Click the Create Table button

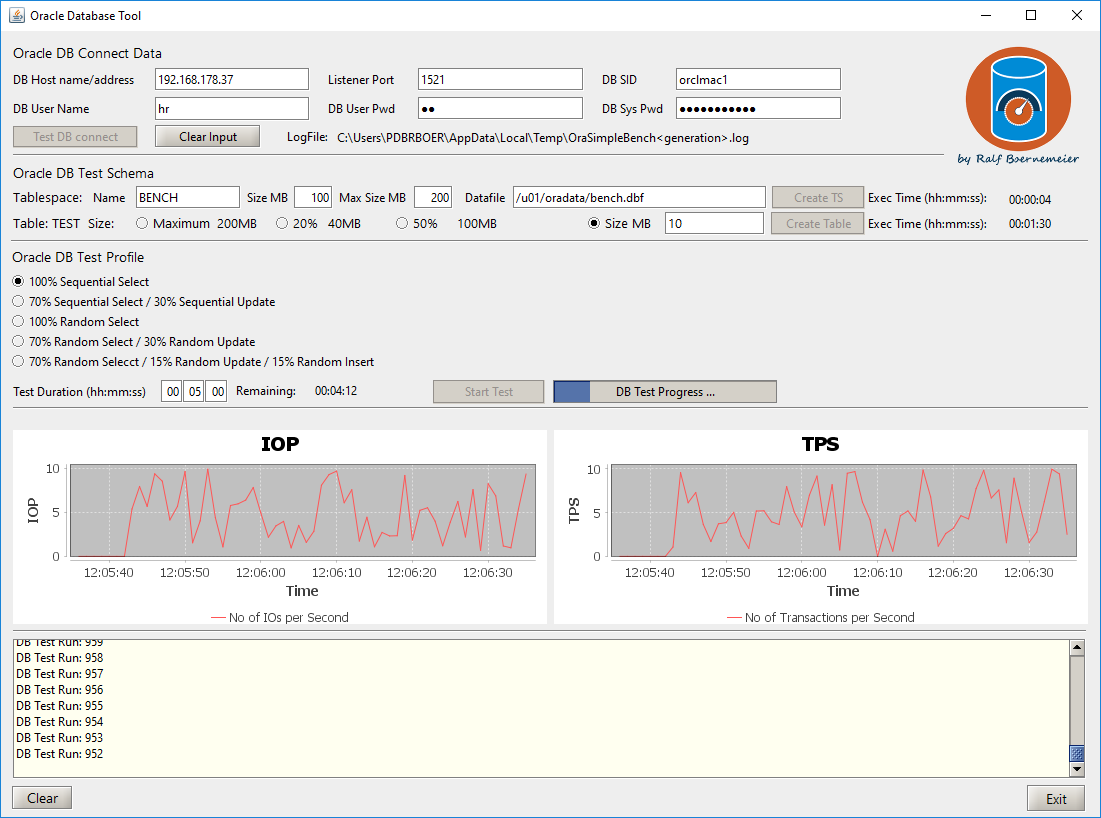pos(818,223)
